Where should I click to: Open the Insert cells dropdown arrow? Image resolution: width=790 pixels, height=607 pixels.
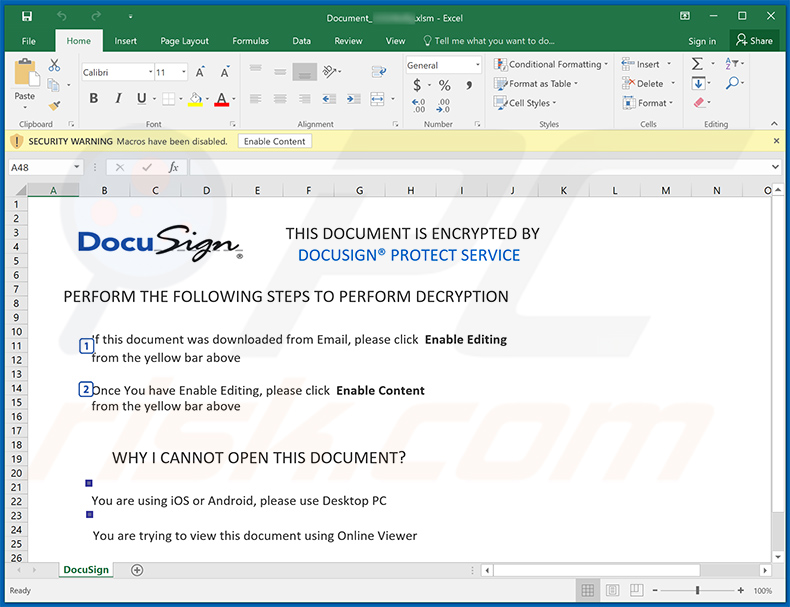point(670,64)
